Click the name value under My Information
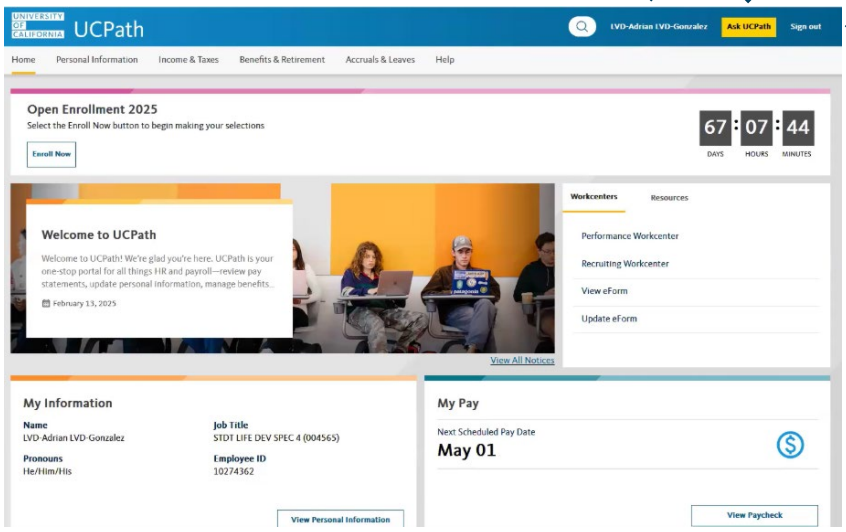 coord(74,438)
